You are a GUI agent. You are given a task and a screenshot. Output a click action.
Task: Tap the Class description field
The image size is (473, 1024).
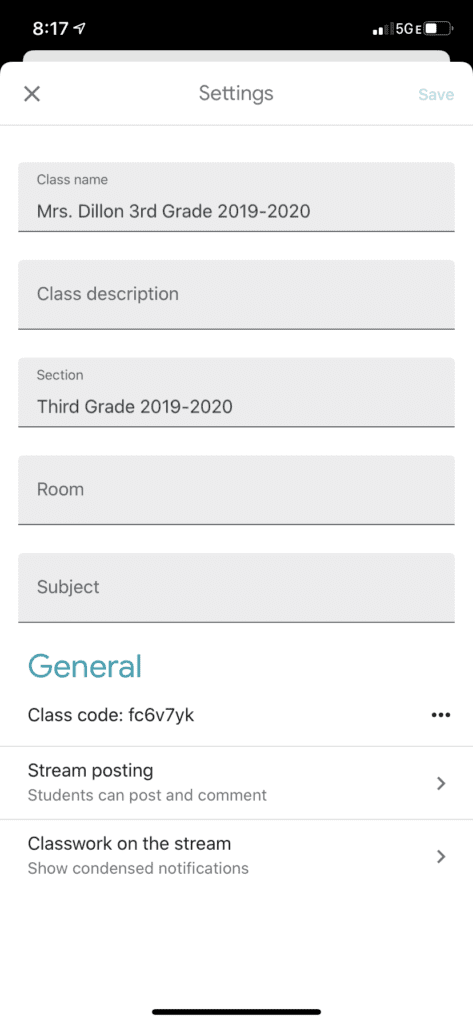(236, 295)
